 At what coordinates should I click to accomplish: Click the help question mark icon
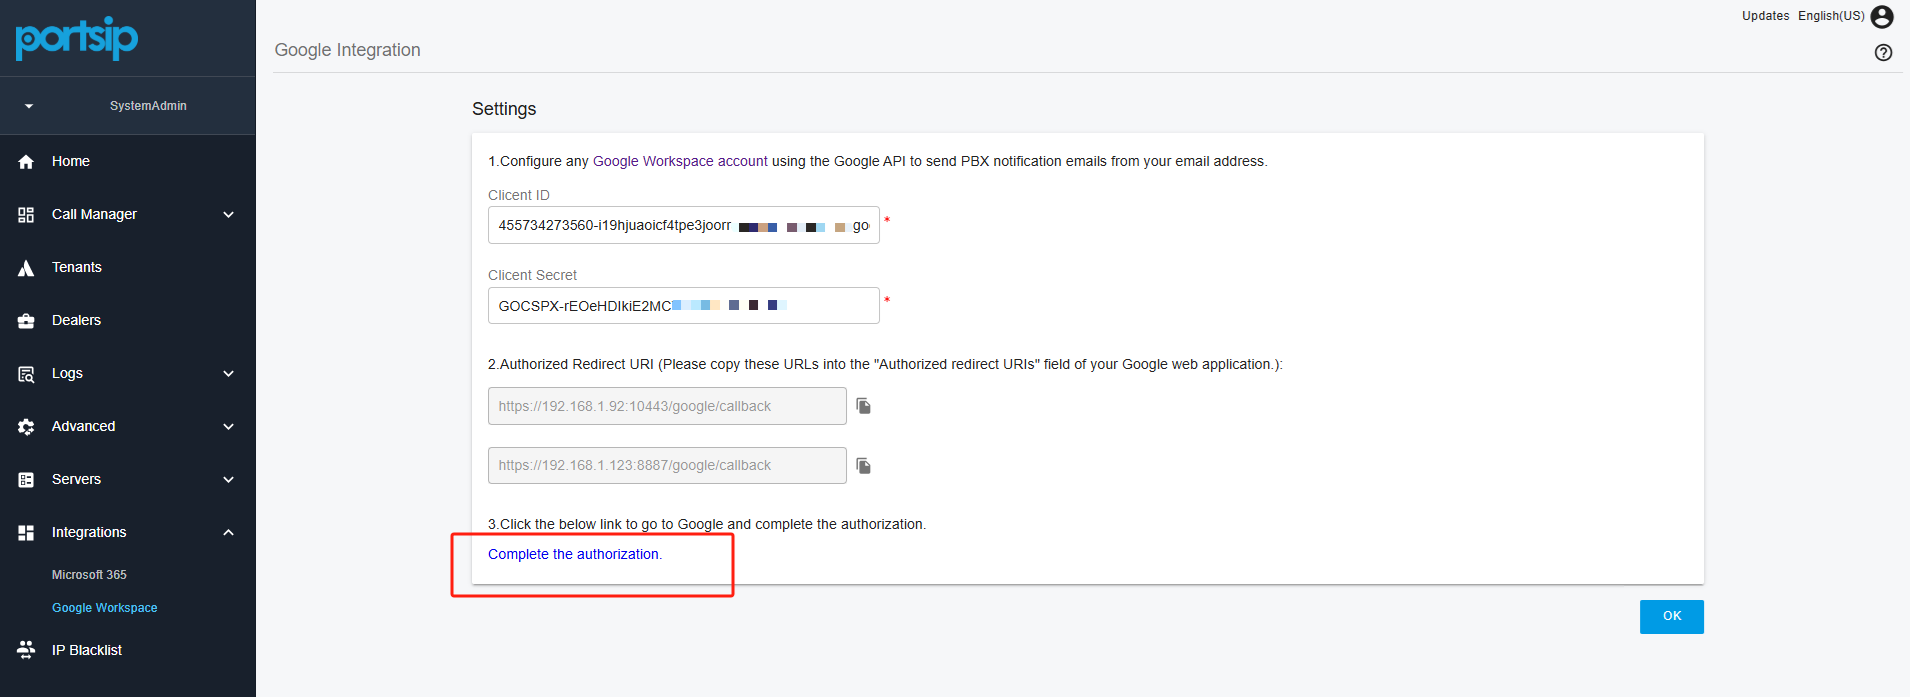tap(1883, 53)
